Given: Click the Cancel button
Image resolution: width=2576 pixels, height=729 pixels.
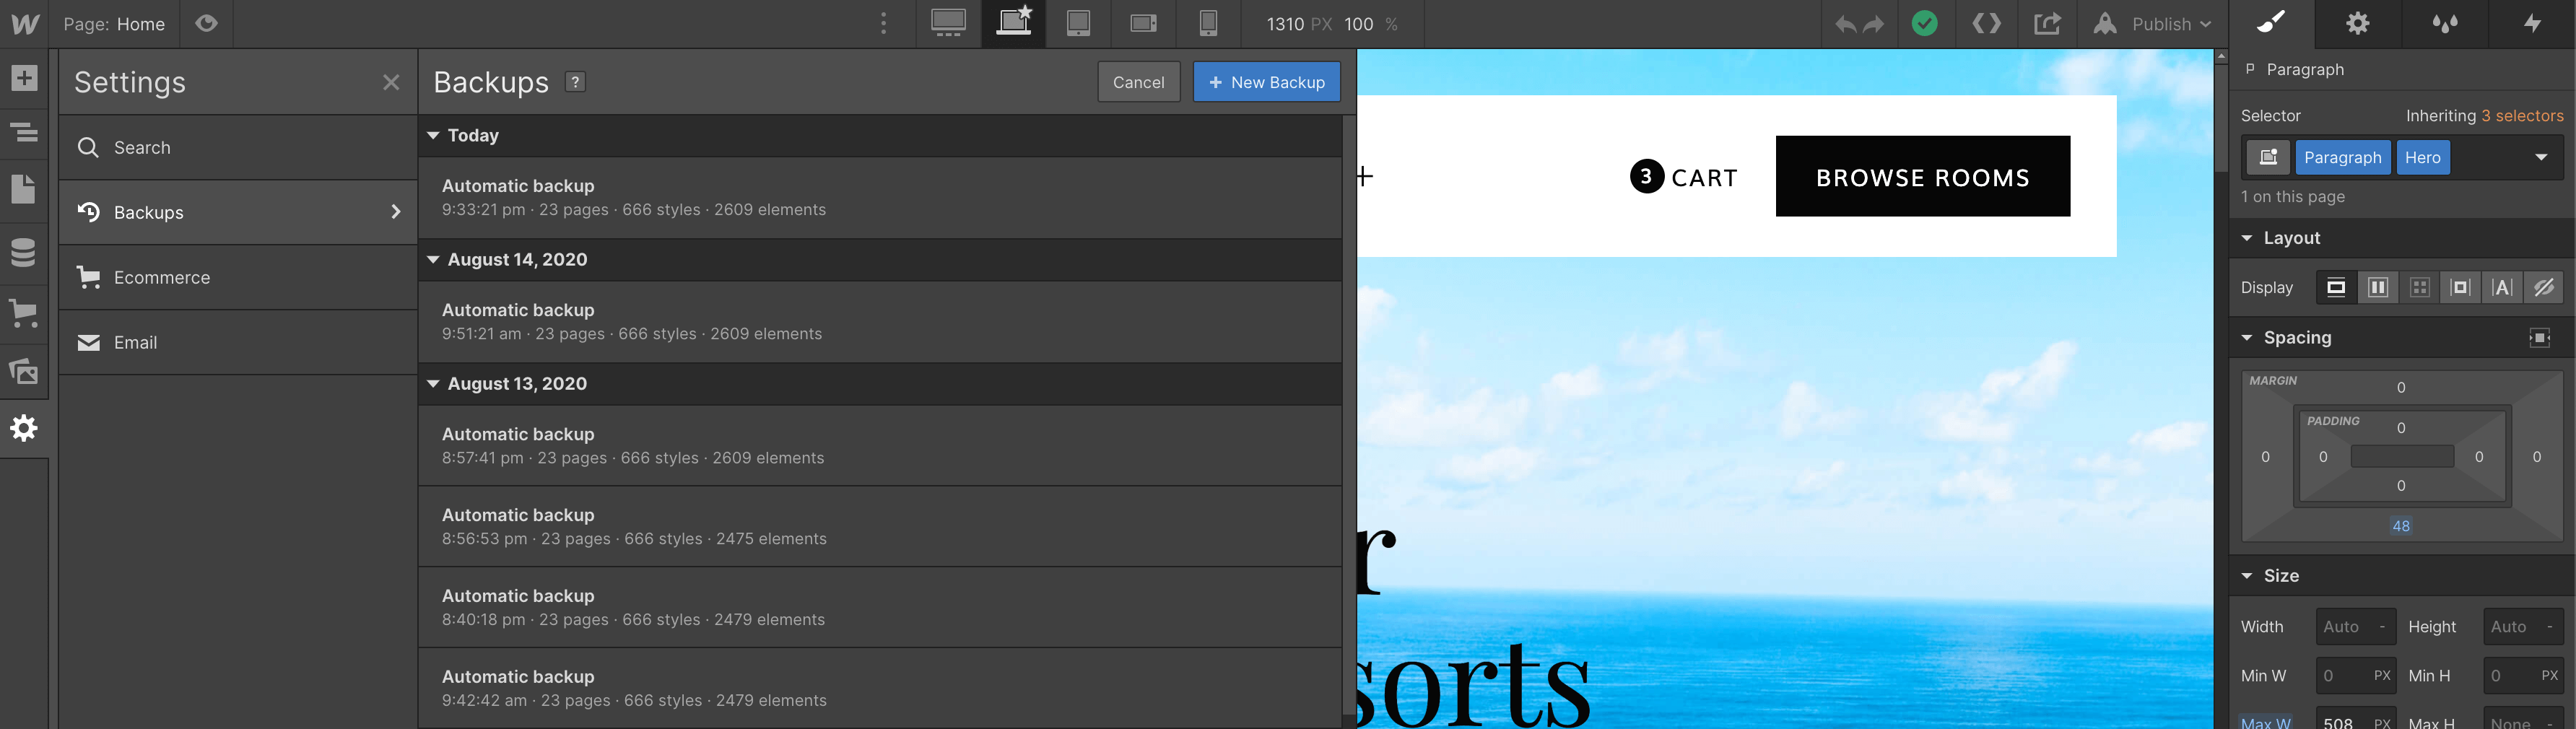Looking at the screenshot, I should pyautogui.click(x=1139, y=82).
